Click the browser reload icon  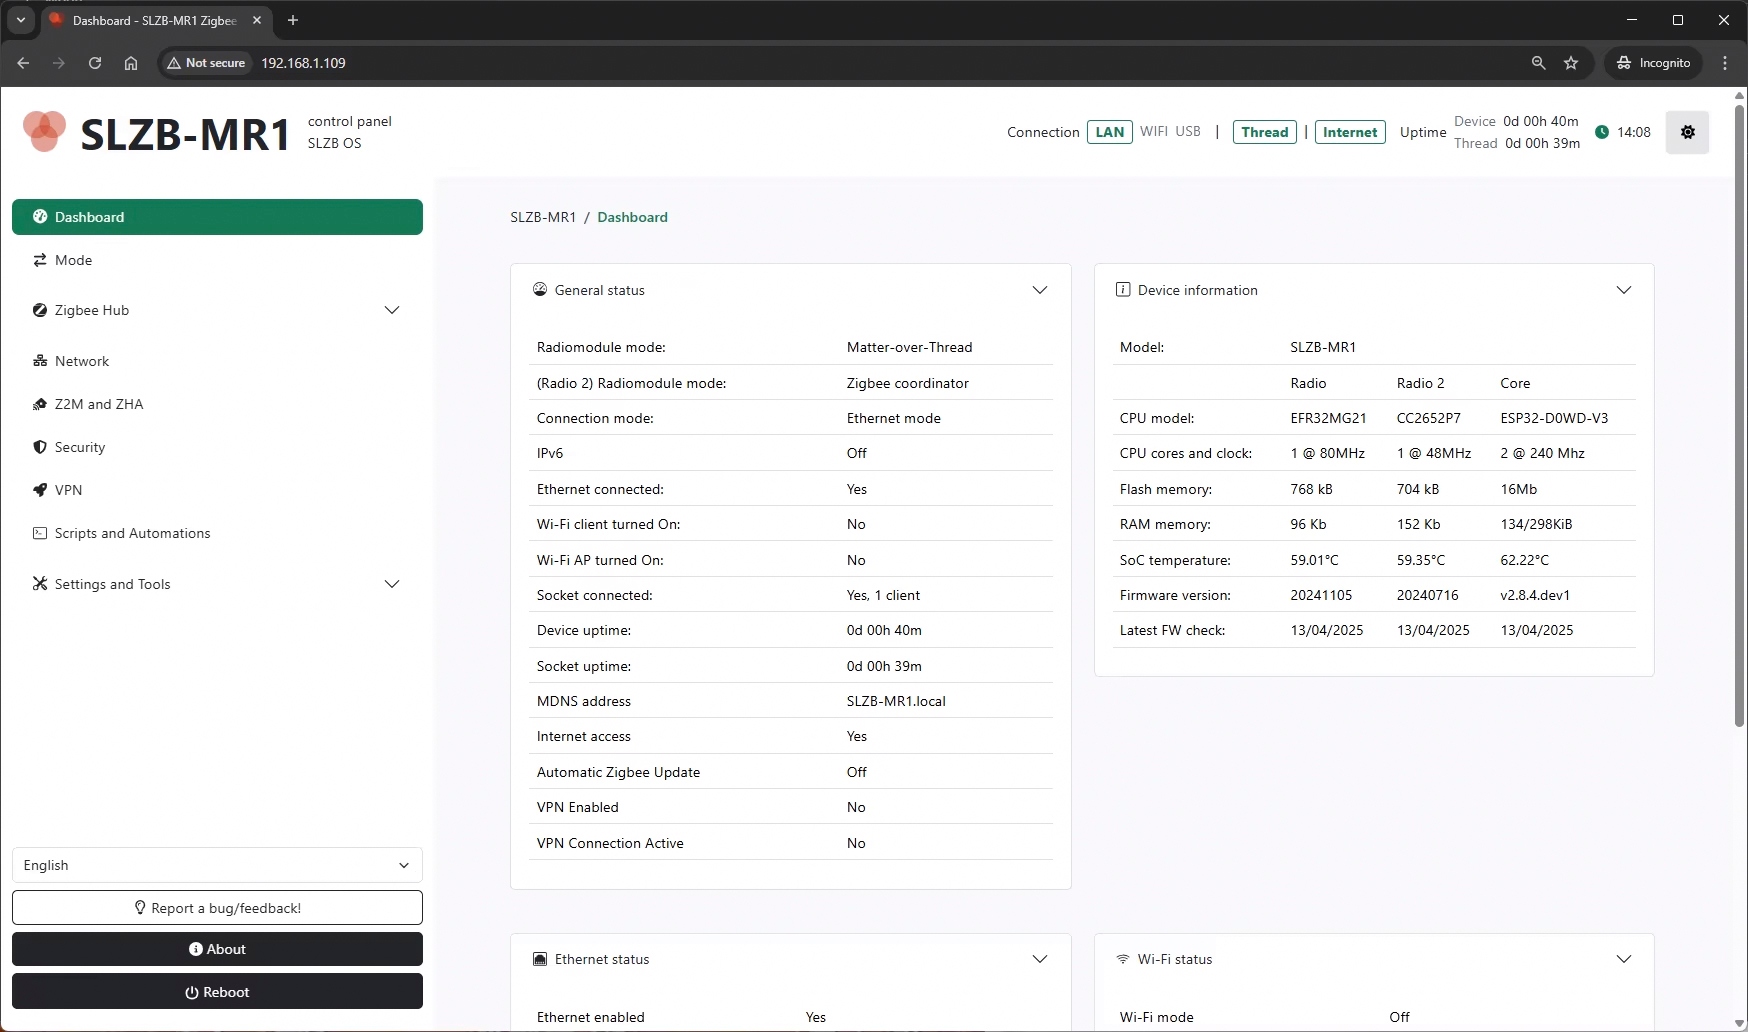(95, 63)
